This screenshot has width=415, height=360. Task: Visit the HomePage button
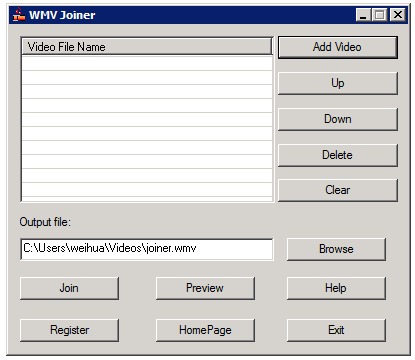pyautogui.click(x=205, y=330)
